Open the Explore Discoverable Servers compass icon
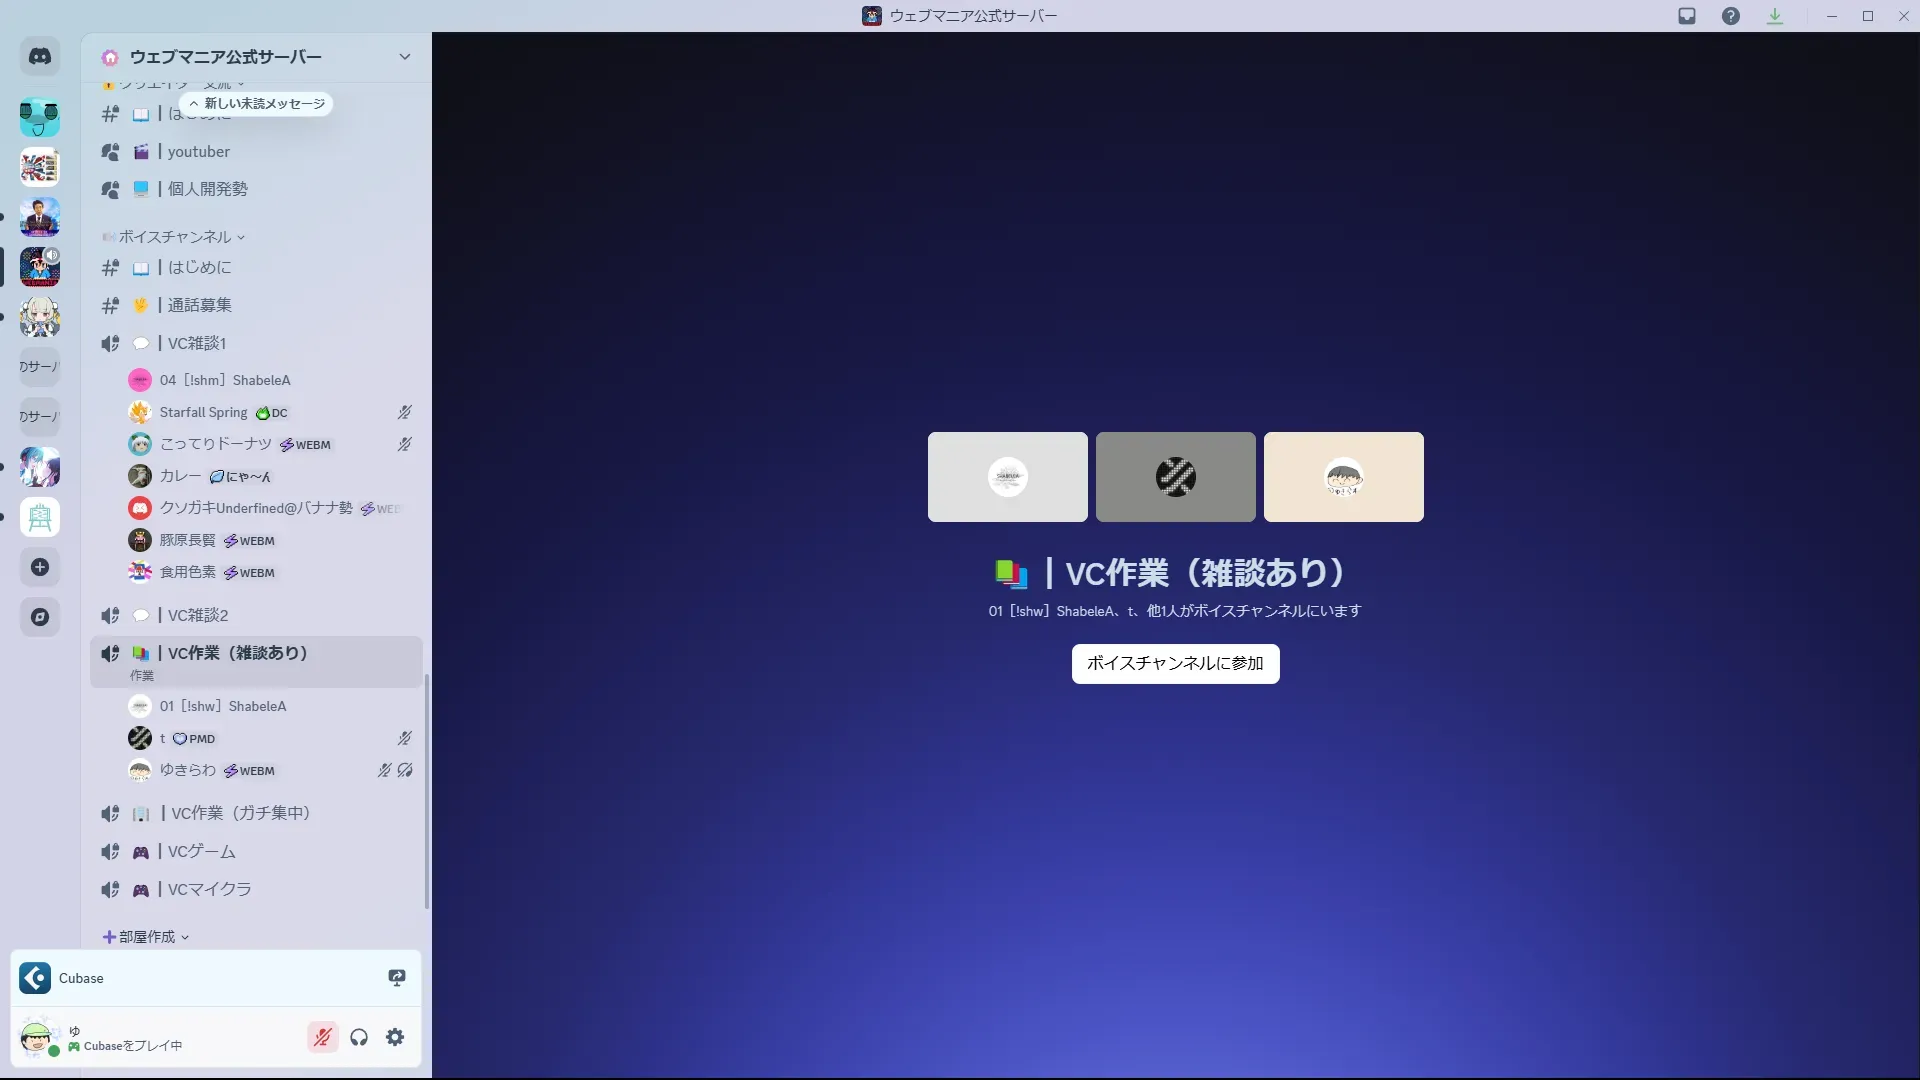The width and height of the screenshot is (1920, 1080). click(40, 617)
